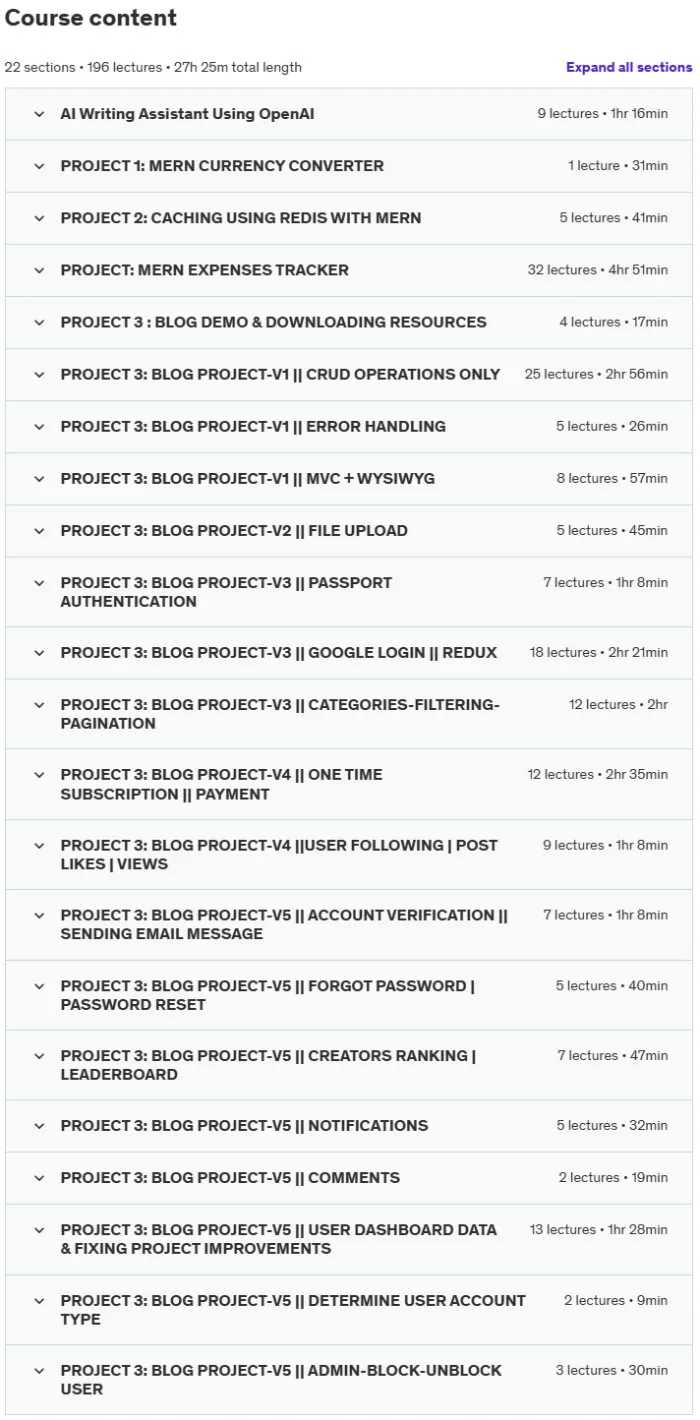Viewport: 700px width, 1420px height.
Task: Open chevron for Caching Using Redis with MERN
Action: [x=39, y=218]
